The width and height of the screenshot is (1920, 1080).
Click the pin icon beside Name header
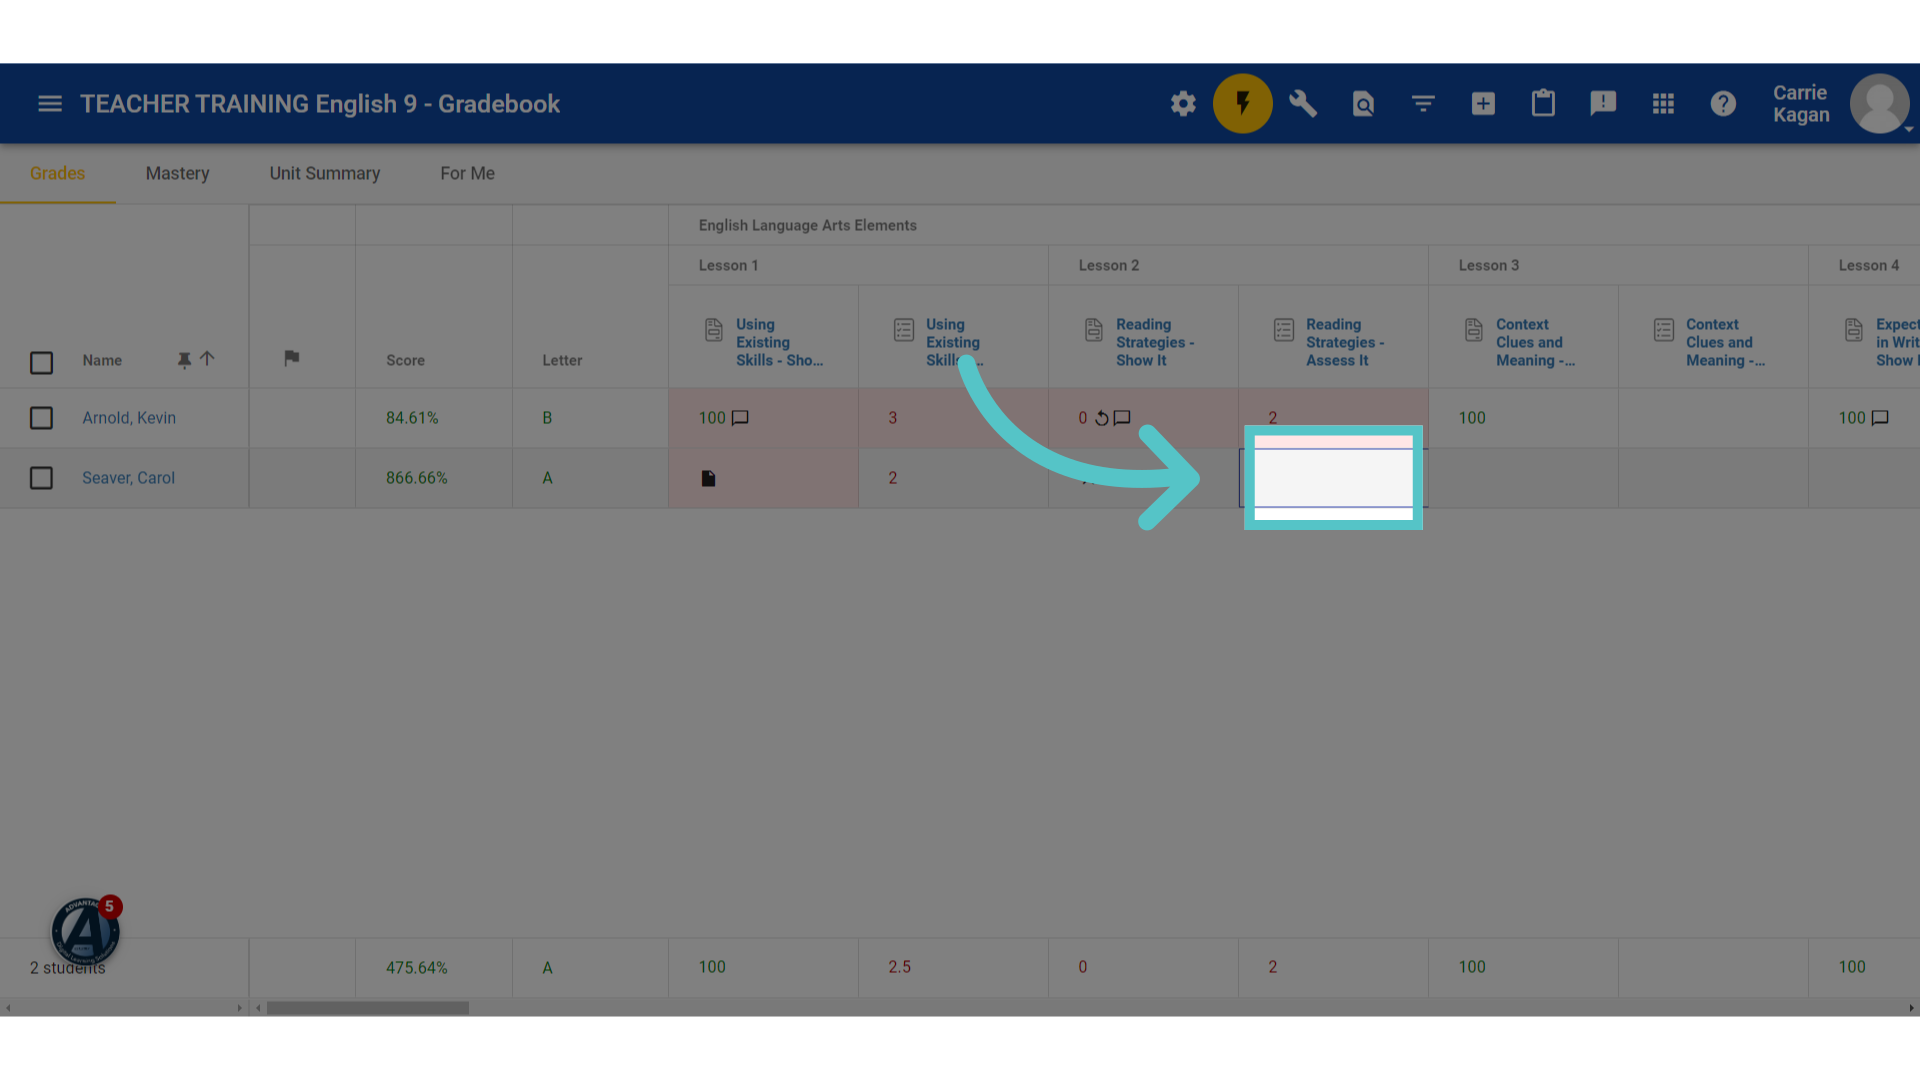click(184, 360)
